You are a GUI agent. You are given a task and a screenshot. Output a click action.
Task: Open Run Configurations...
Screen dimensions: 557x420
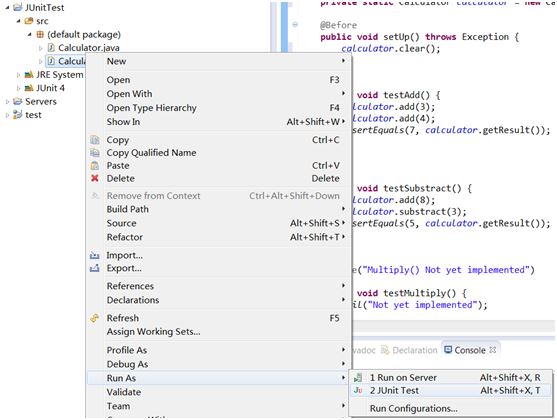point(451,409)
